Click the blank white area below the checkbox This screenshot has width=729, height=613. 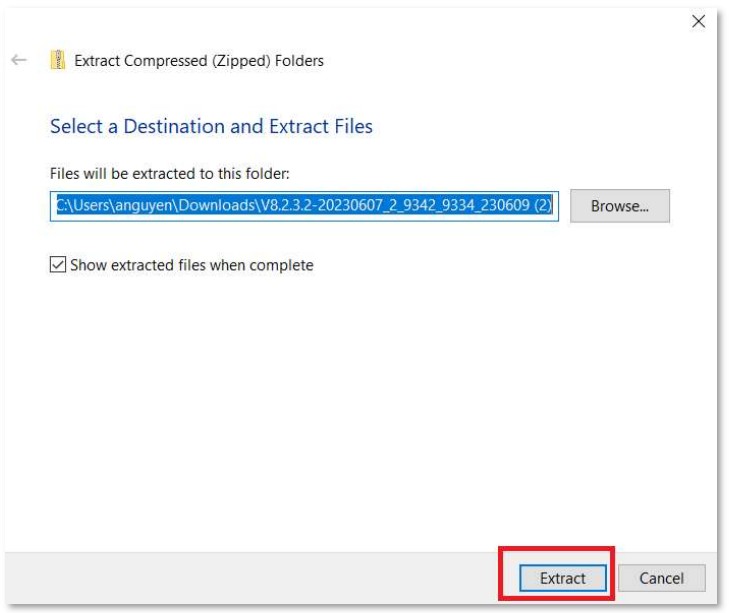tap(360, 400)
